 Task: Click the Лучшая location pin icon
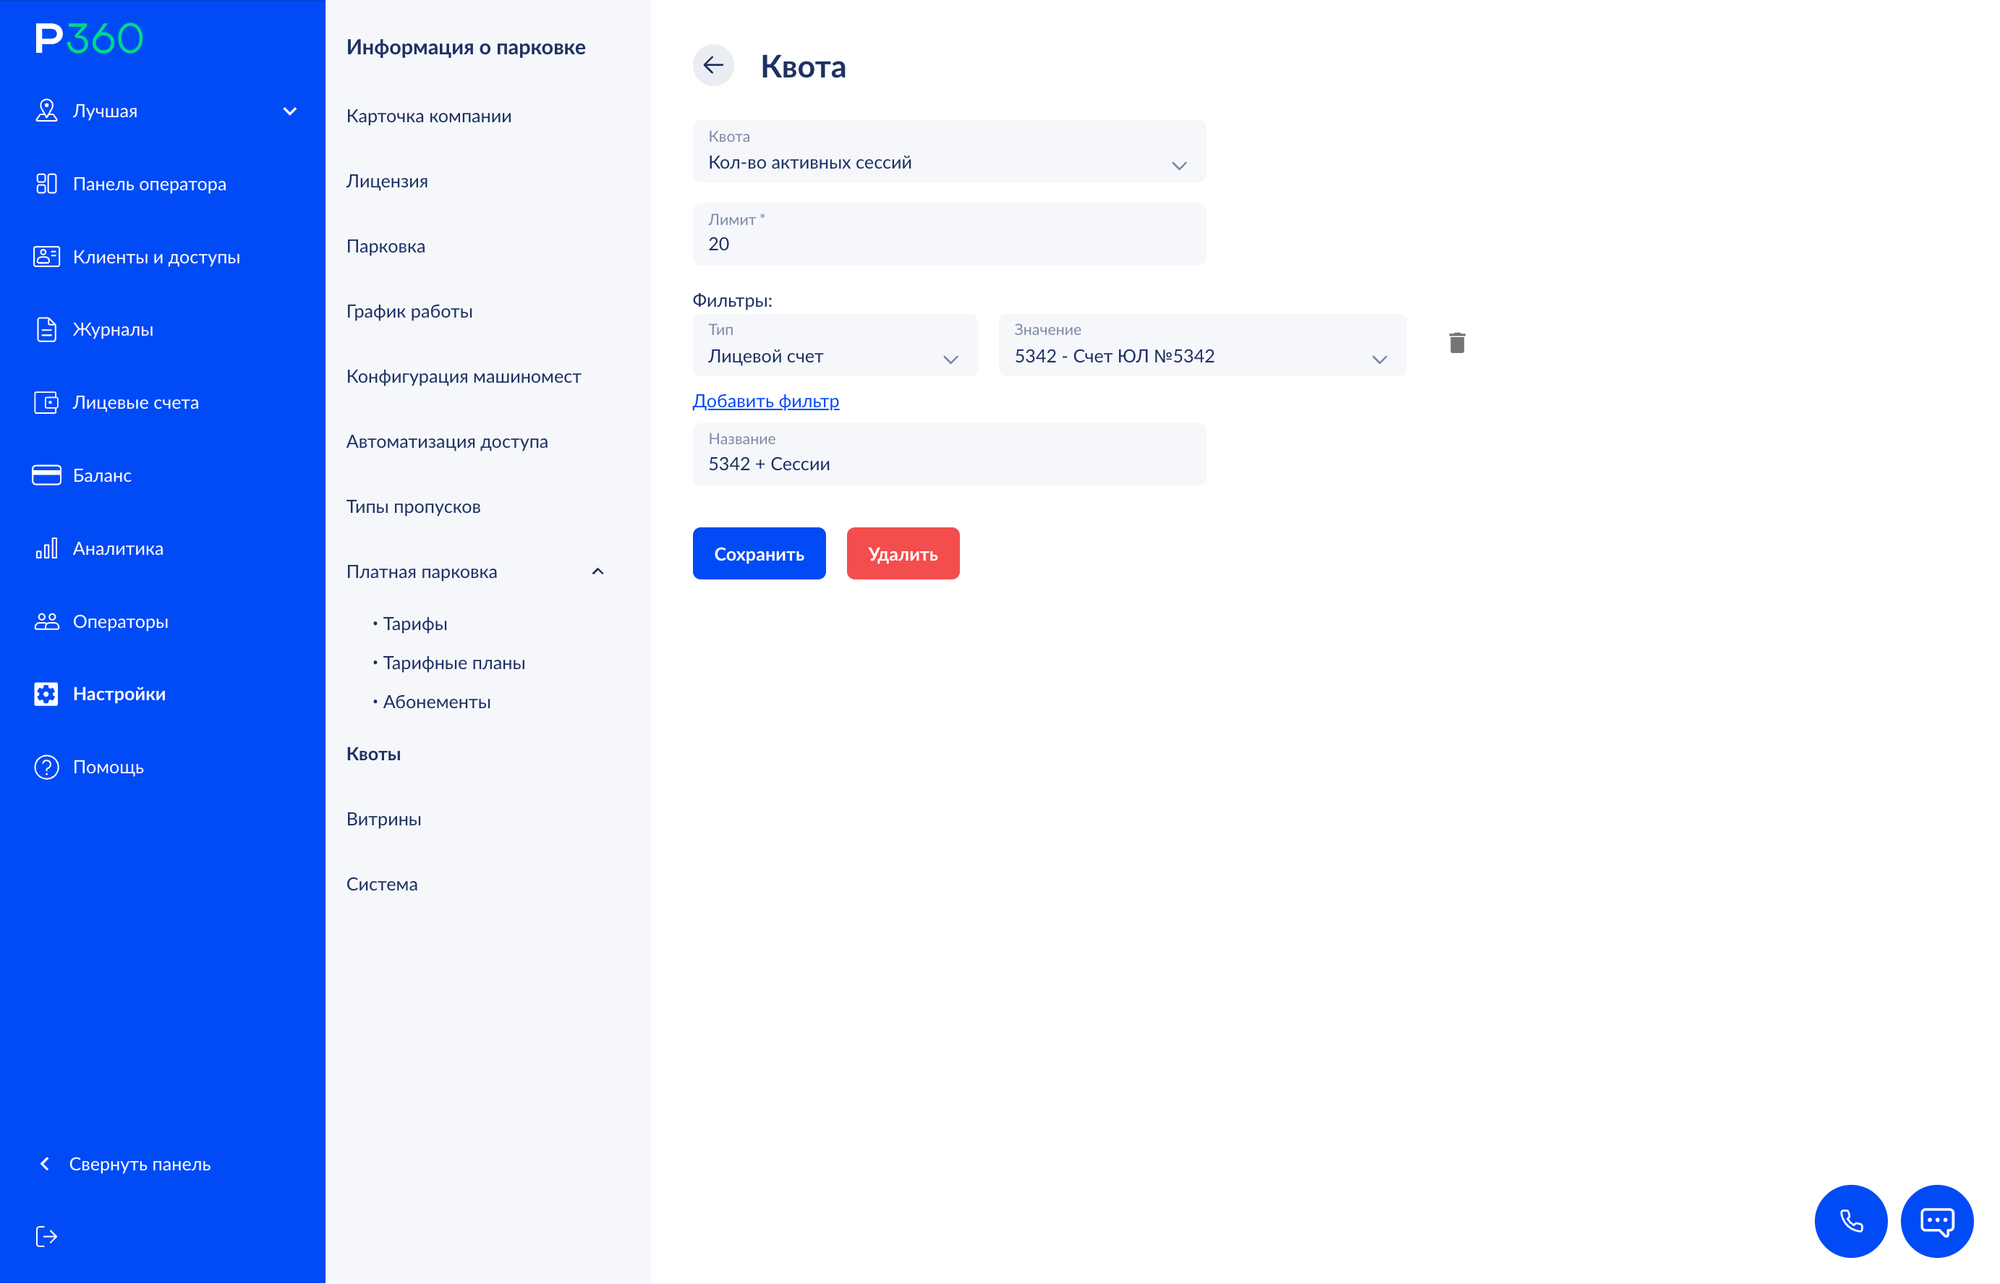pyautogui.click(x=46, y=111)
